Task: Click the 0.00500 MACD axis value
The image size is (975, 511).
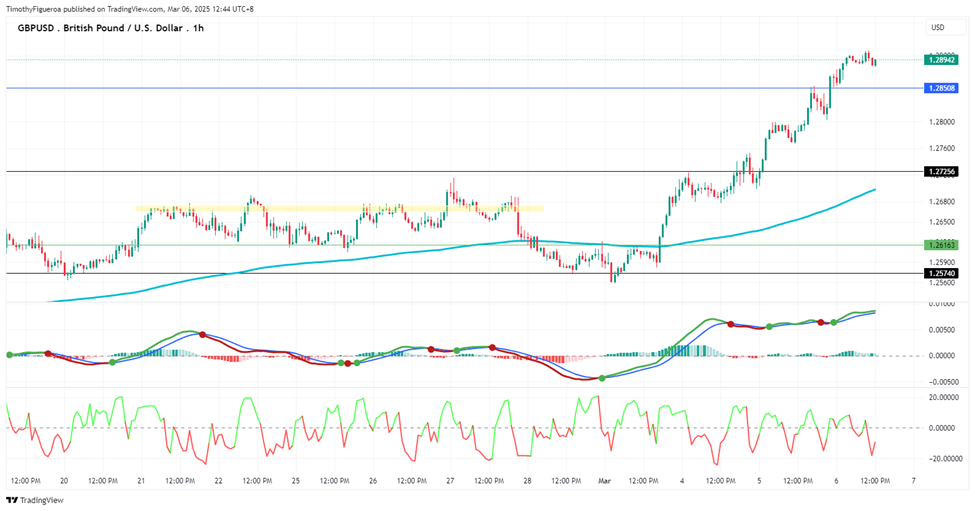Action: pyautogui.click(x=941, y=330)
